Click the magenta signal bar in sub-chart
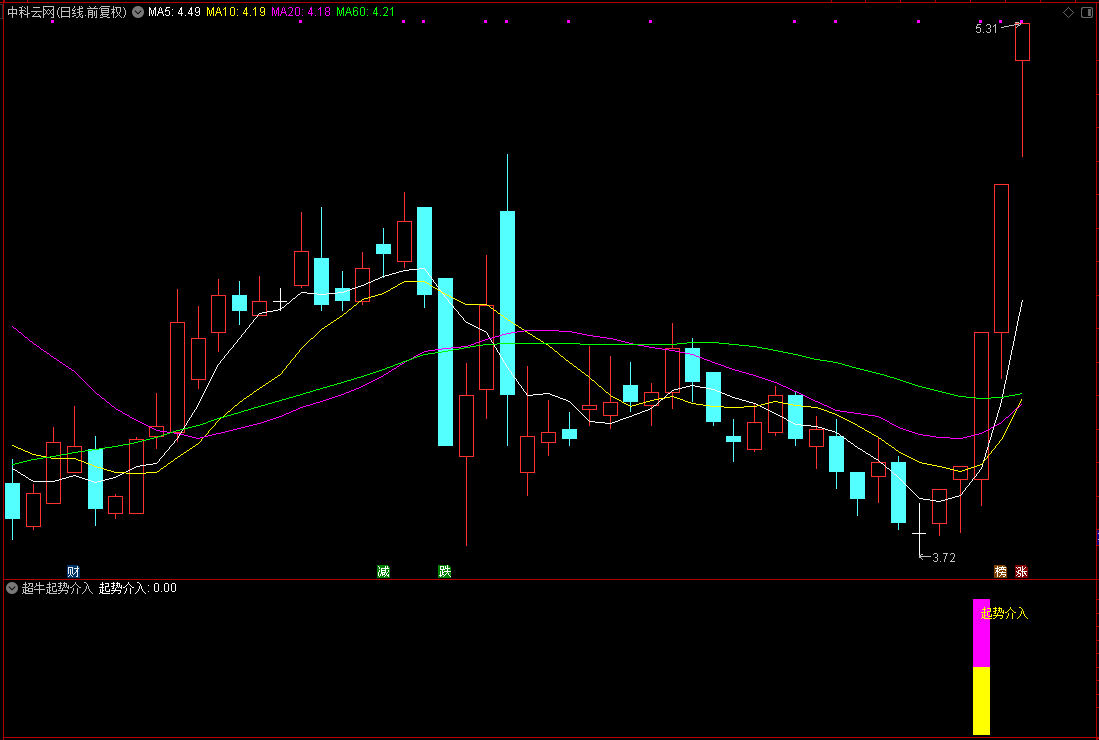This screenshot has width=1099, height=740. pyautogui.click(x=981, y=633)
